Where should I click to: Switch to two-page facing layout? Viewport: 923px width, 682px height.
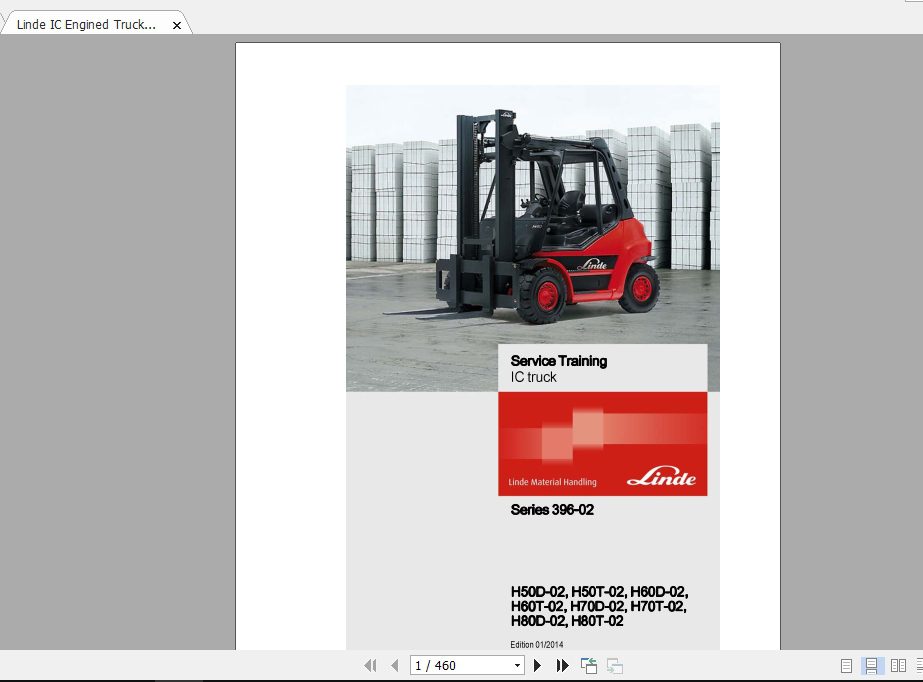[x=898, y=666]
